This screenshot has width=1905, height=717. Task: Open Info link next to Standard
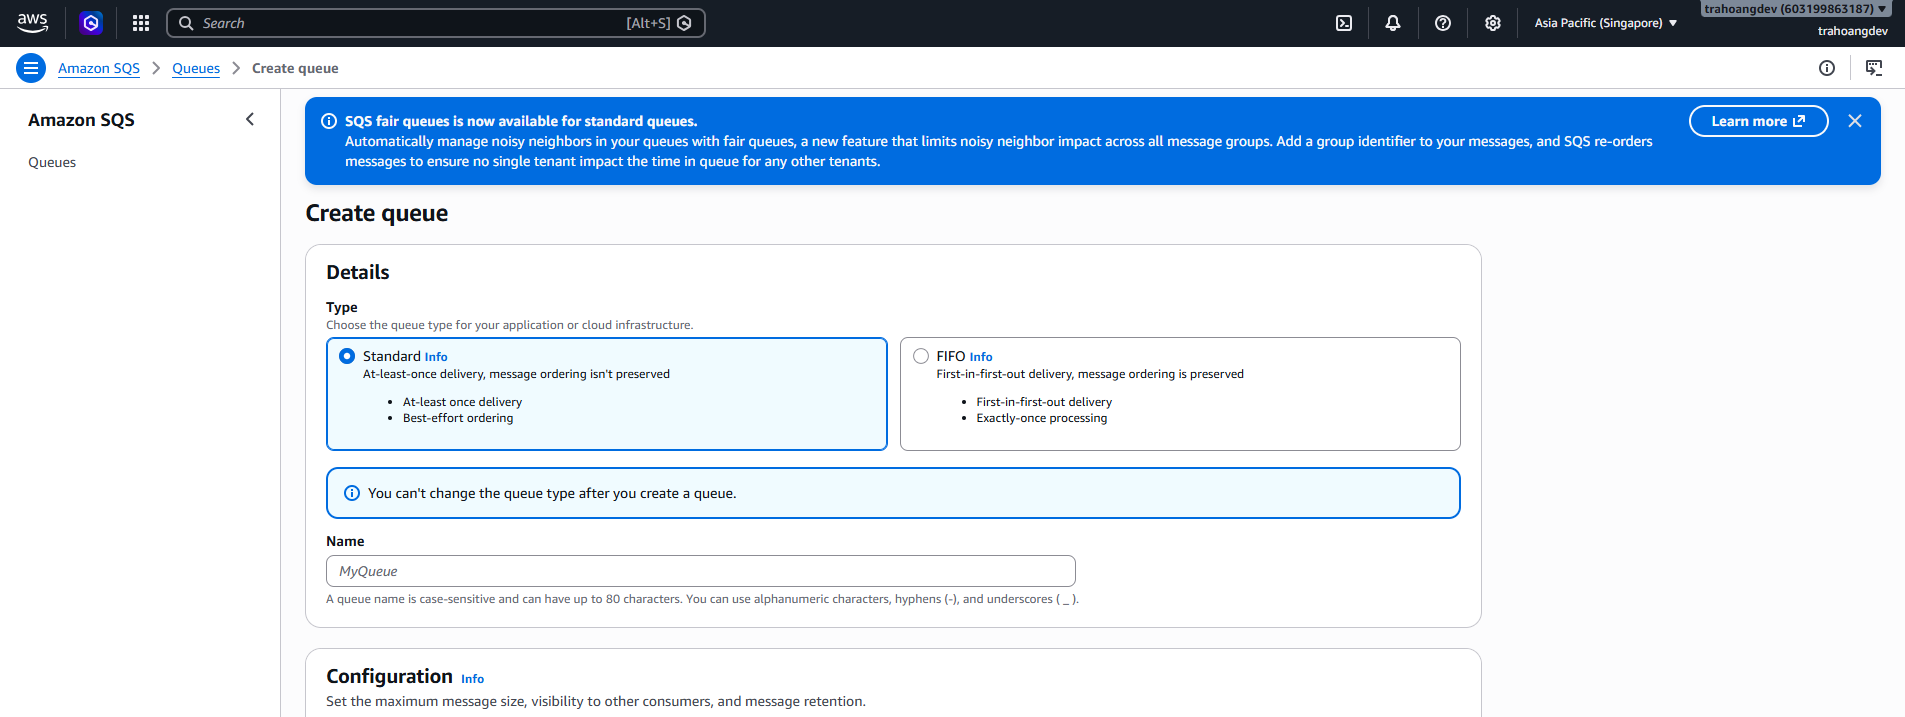[x=436, y=357]
